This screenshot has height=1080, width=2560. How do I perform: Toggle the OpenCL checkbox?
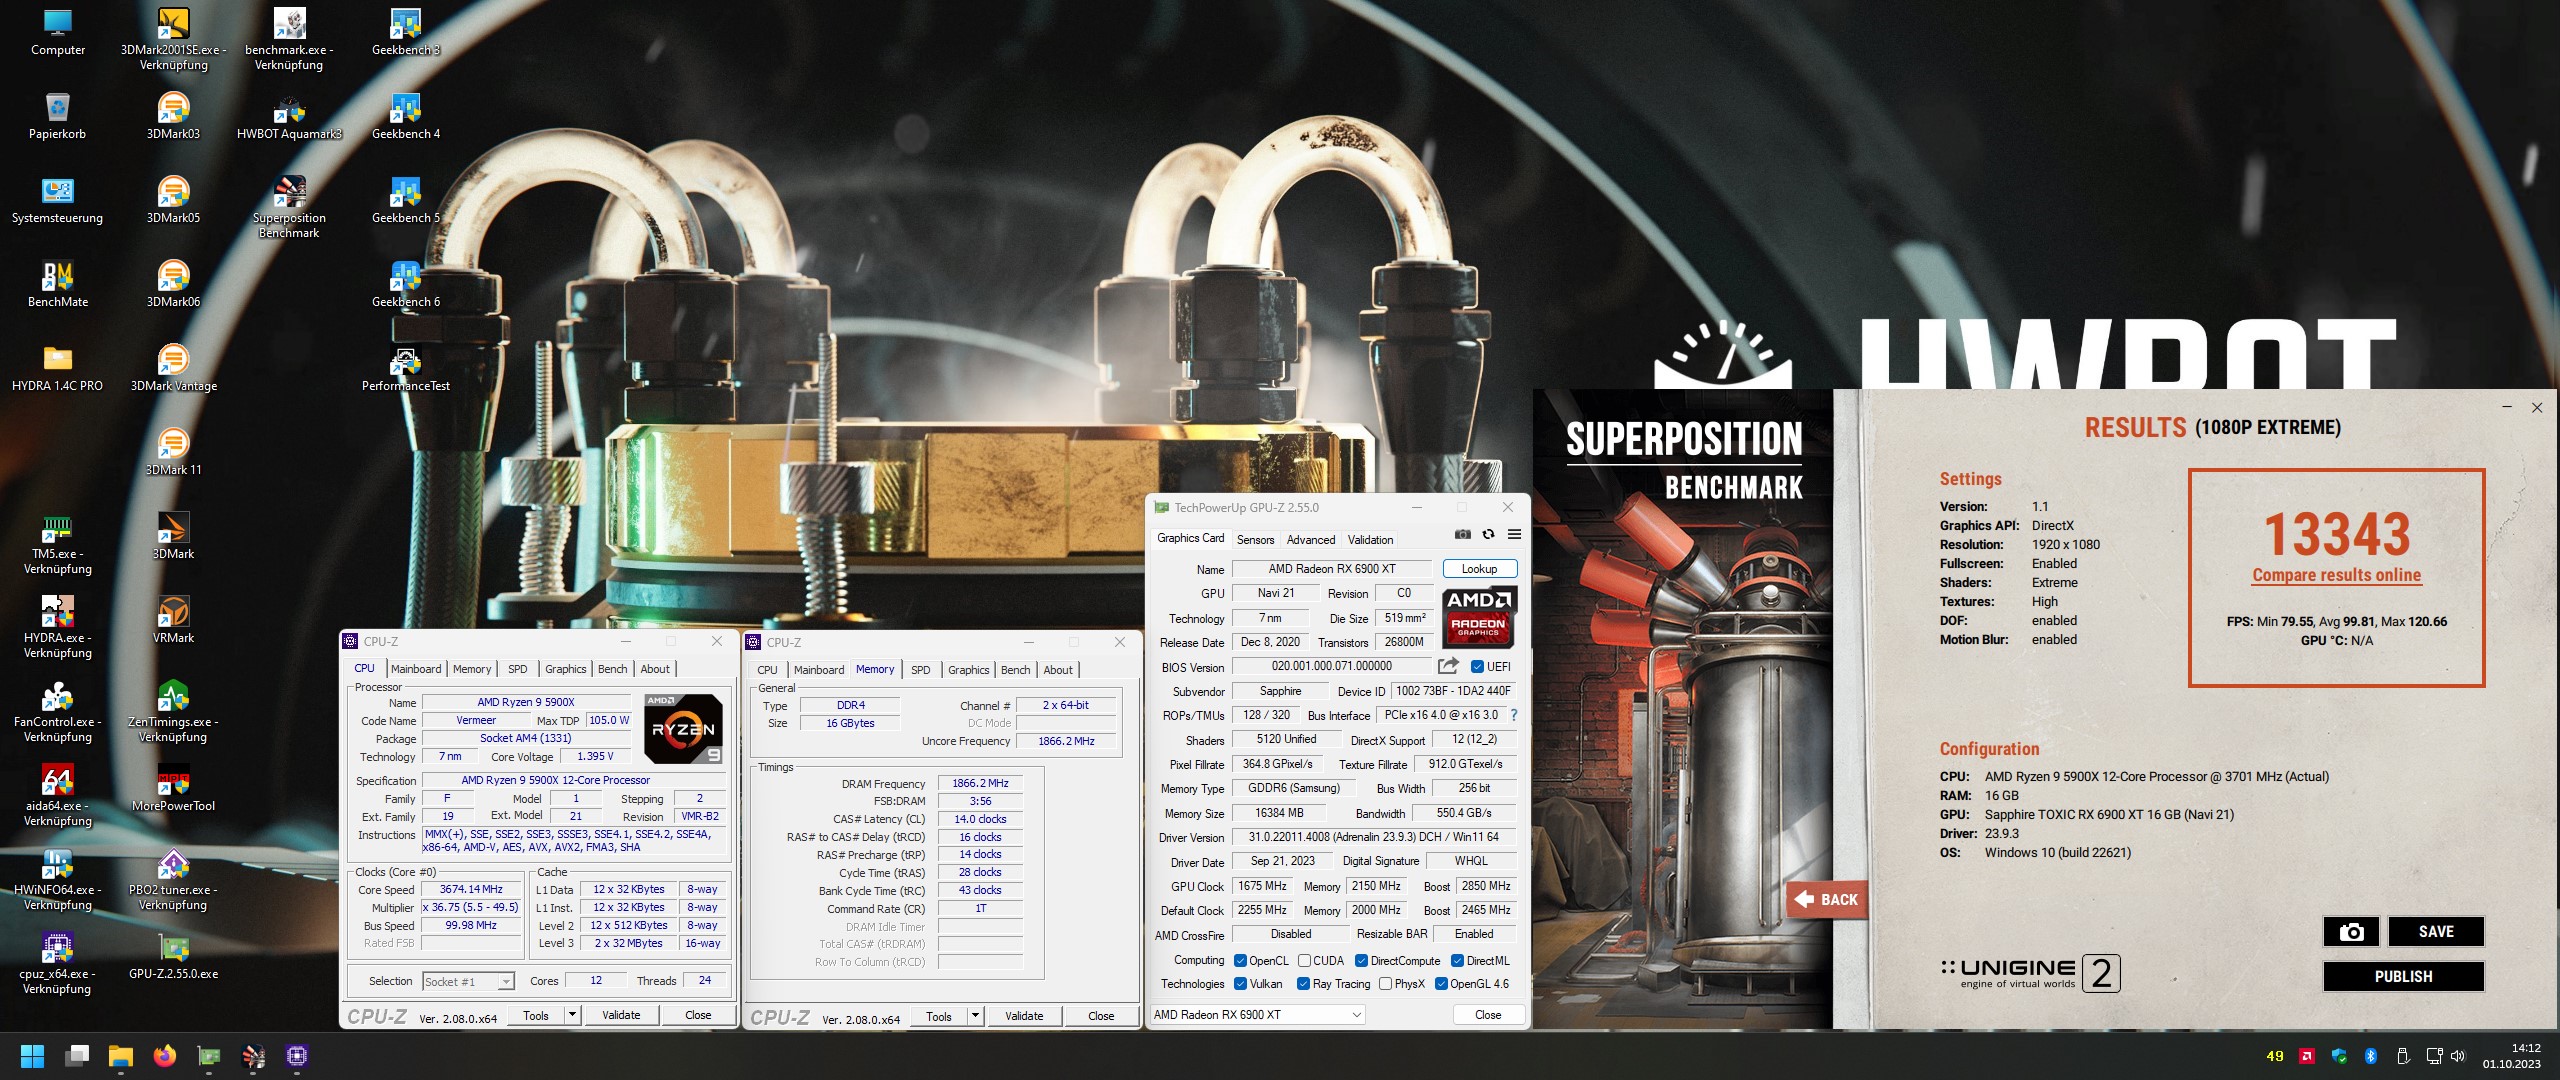point(1240,961)
